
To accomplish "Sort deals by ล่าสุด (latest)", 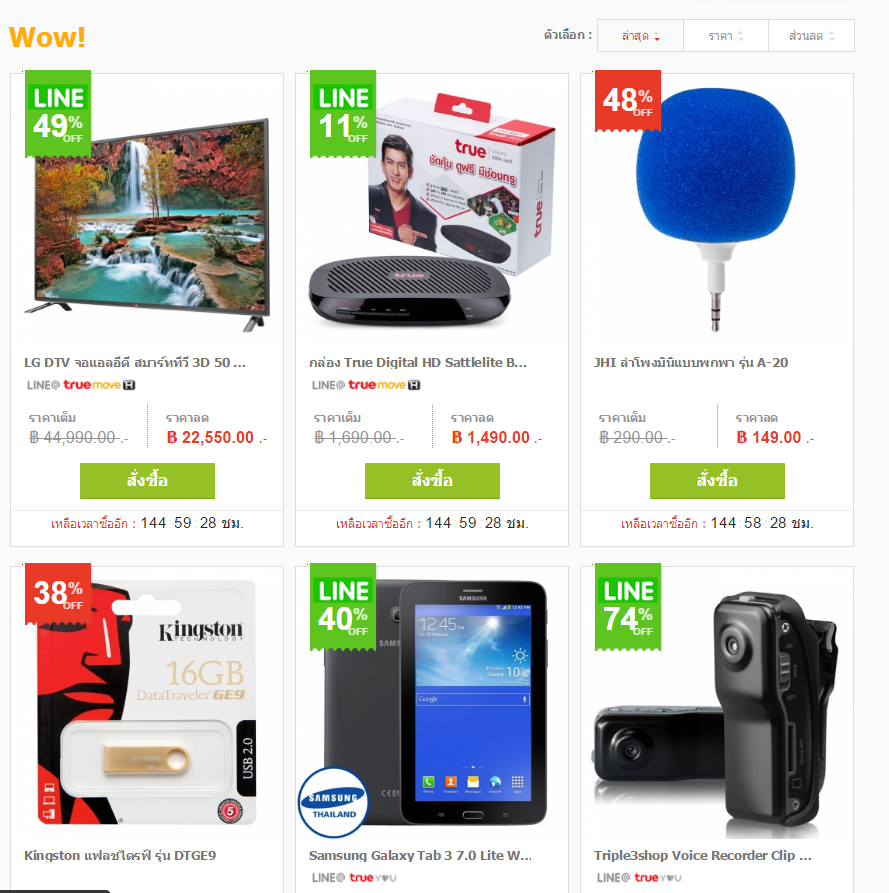I will click(640, 36).
